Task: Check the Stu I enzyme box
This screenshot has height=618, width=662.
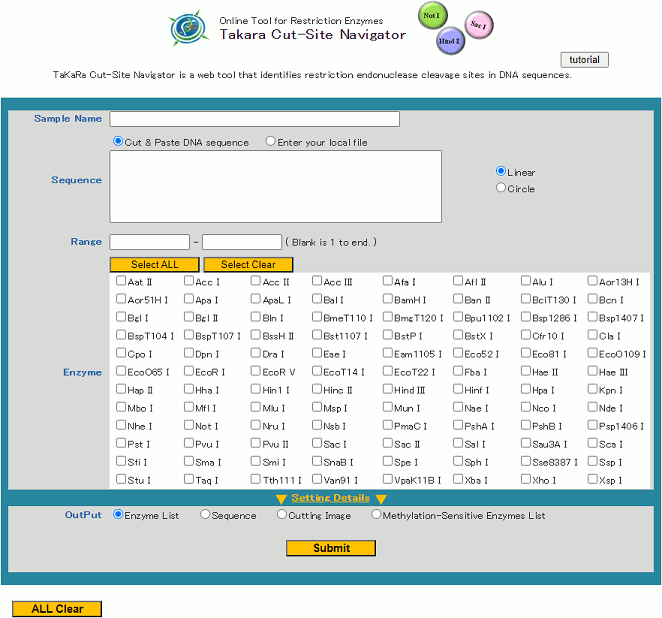Action: pyautogui.click(x=121, y=479)
